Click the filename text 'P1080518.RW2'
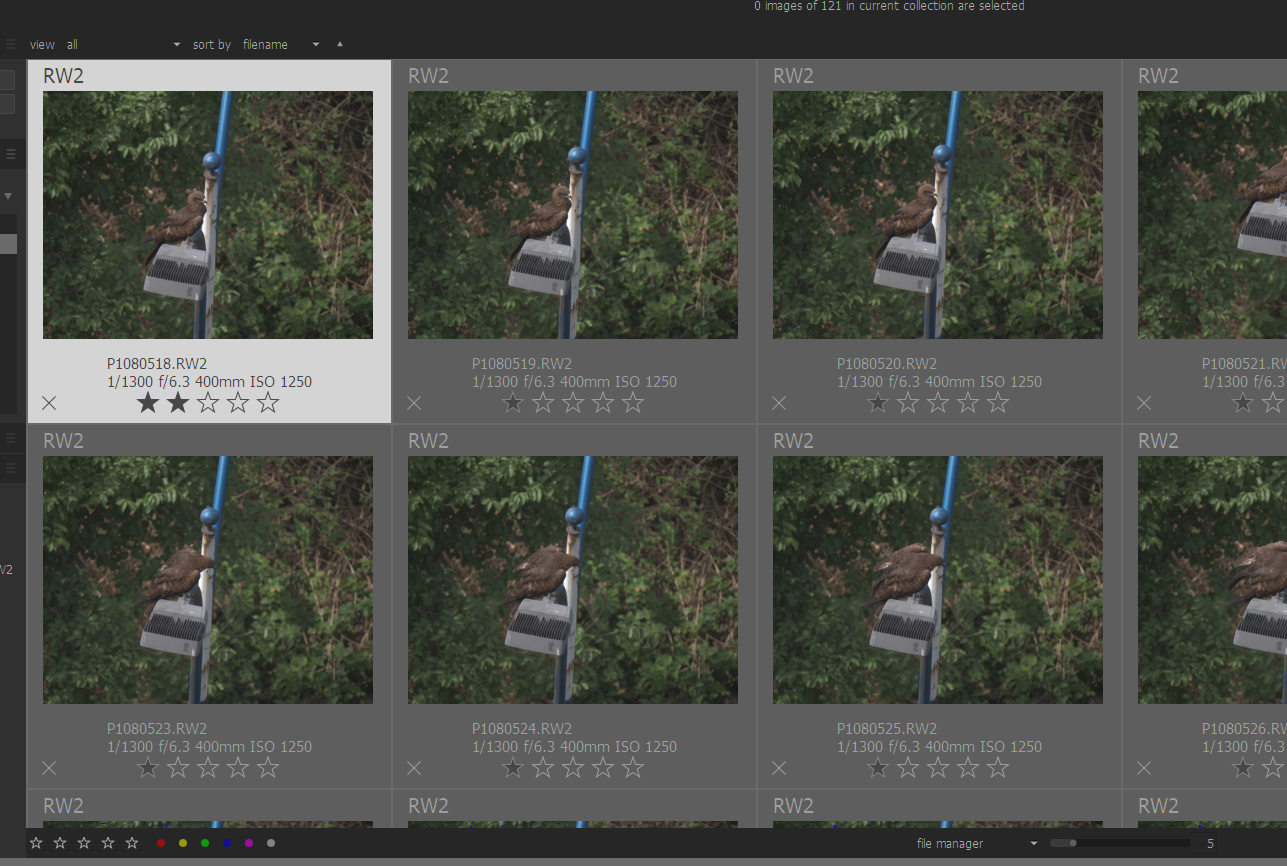 157,364
